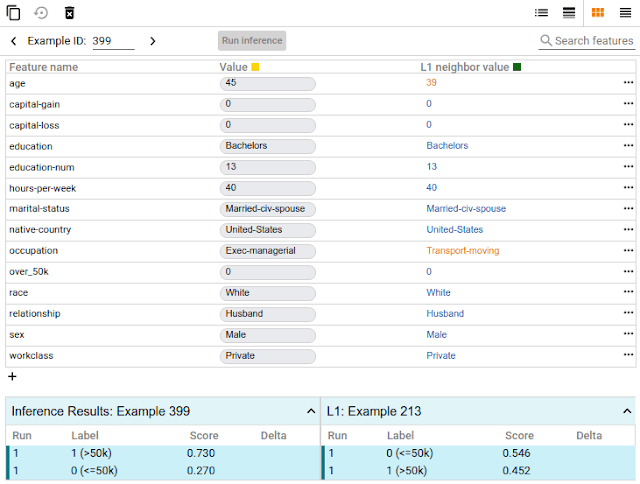Switch to orange grid view layout
640x484 pixels.
click(x=598, y=13)
